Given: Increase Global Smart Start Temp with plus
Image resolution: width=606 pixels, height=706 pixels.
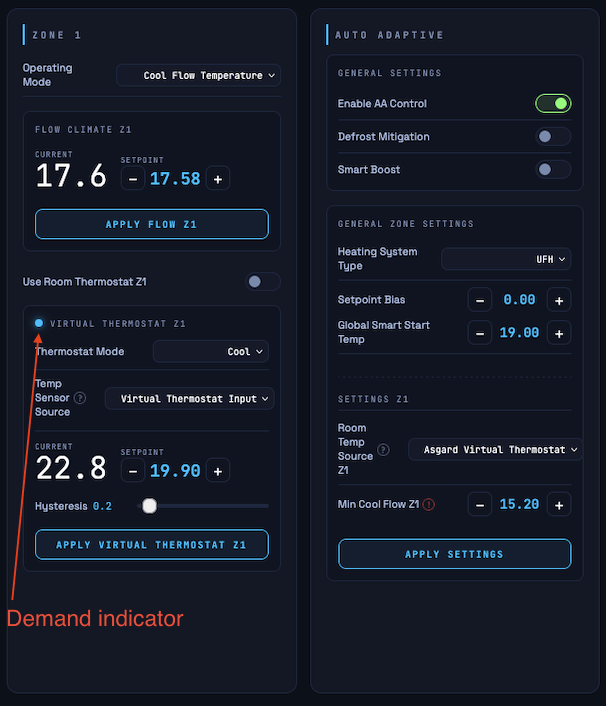Looking at the screenshot, I should coord(559,333).
